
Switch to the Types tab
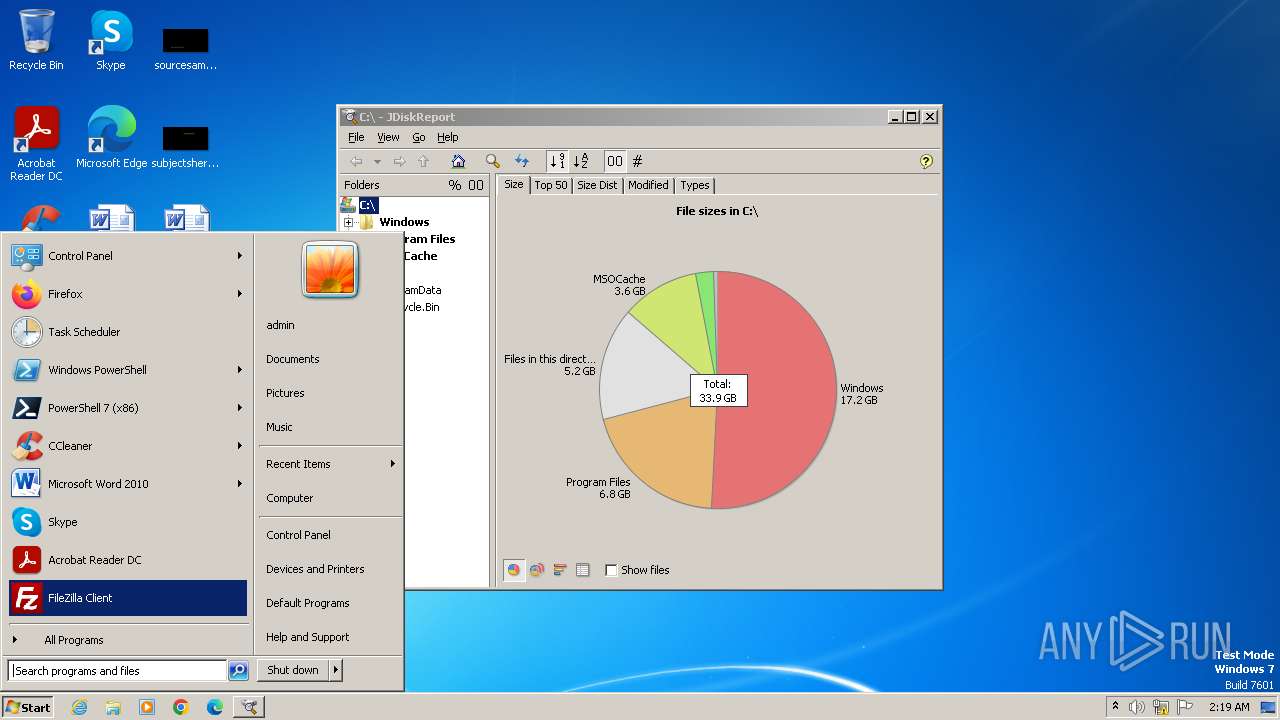[695, 185]
